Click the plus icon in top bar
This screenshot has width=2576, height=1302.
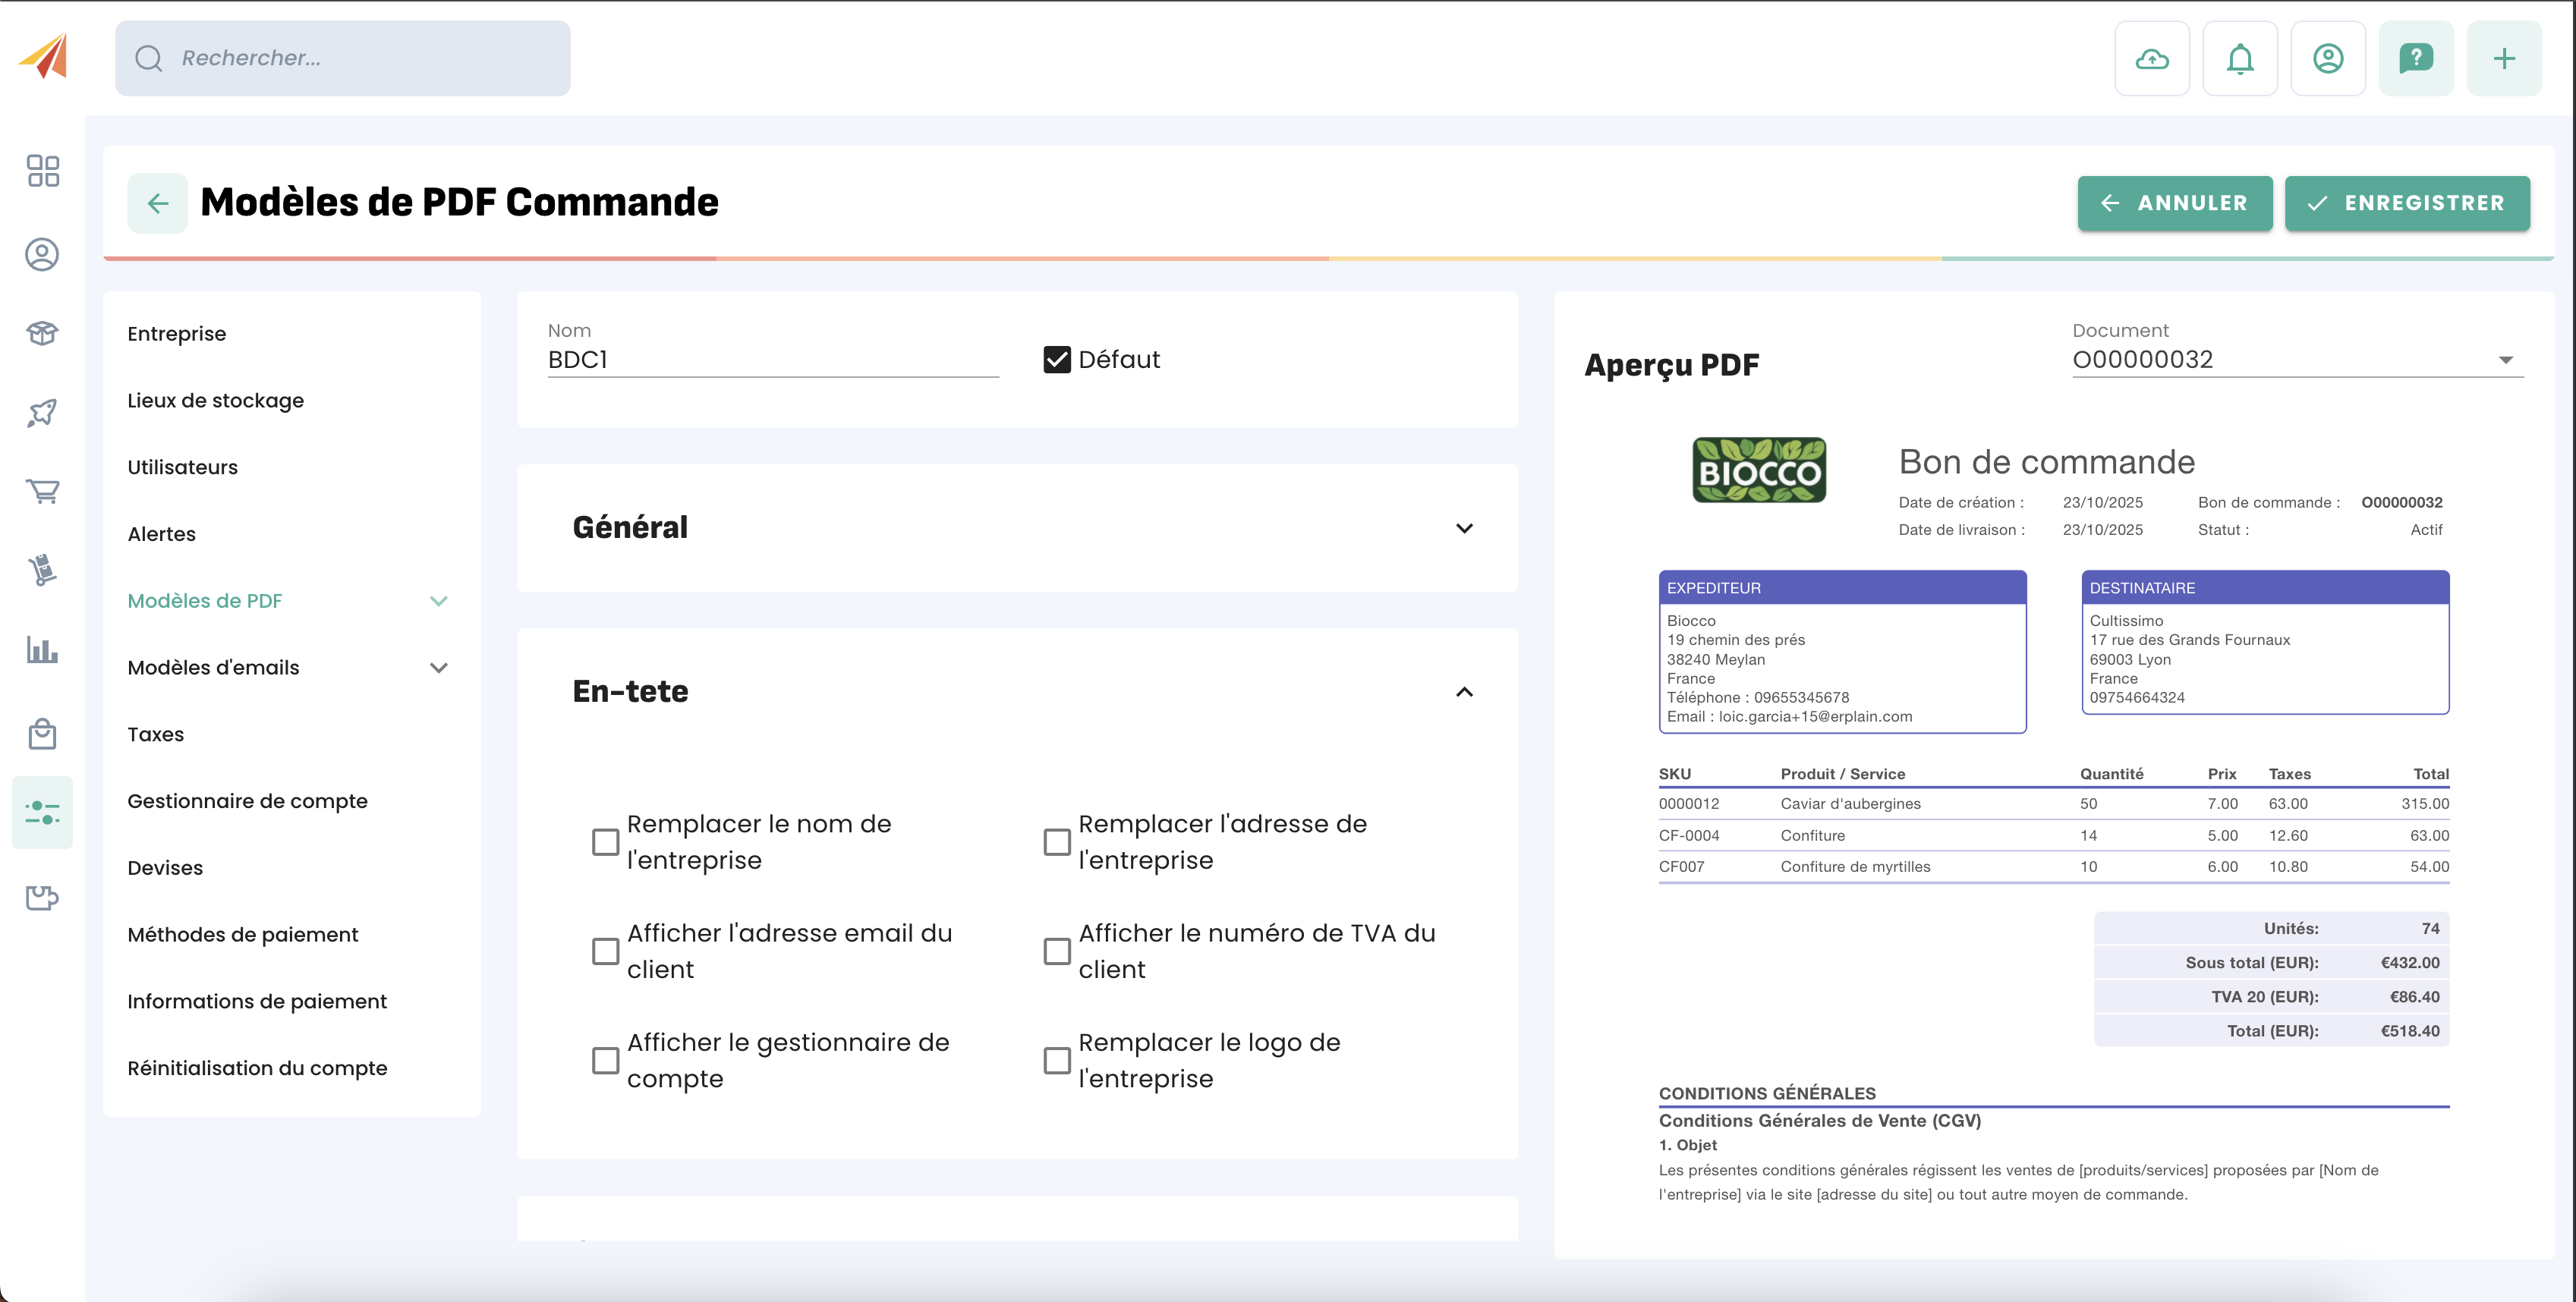coord(2503,59)
